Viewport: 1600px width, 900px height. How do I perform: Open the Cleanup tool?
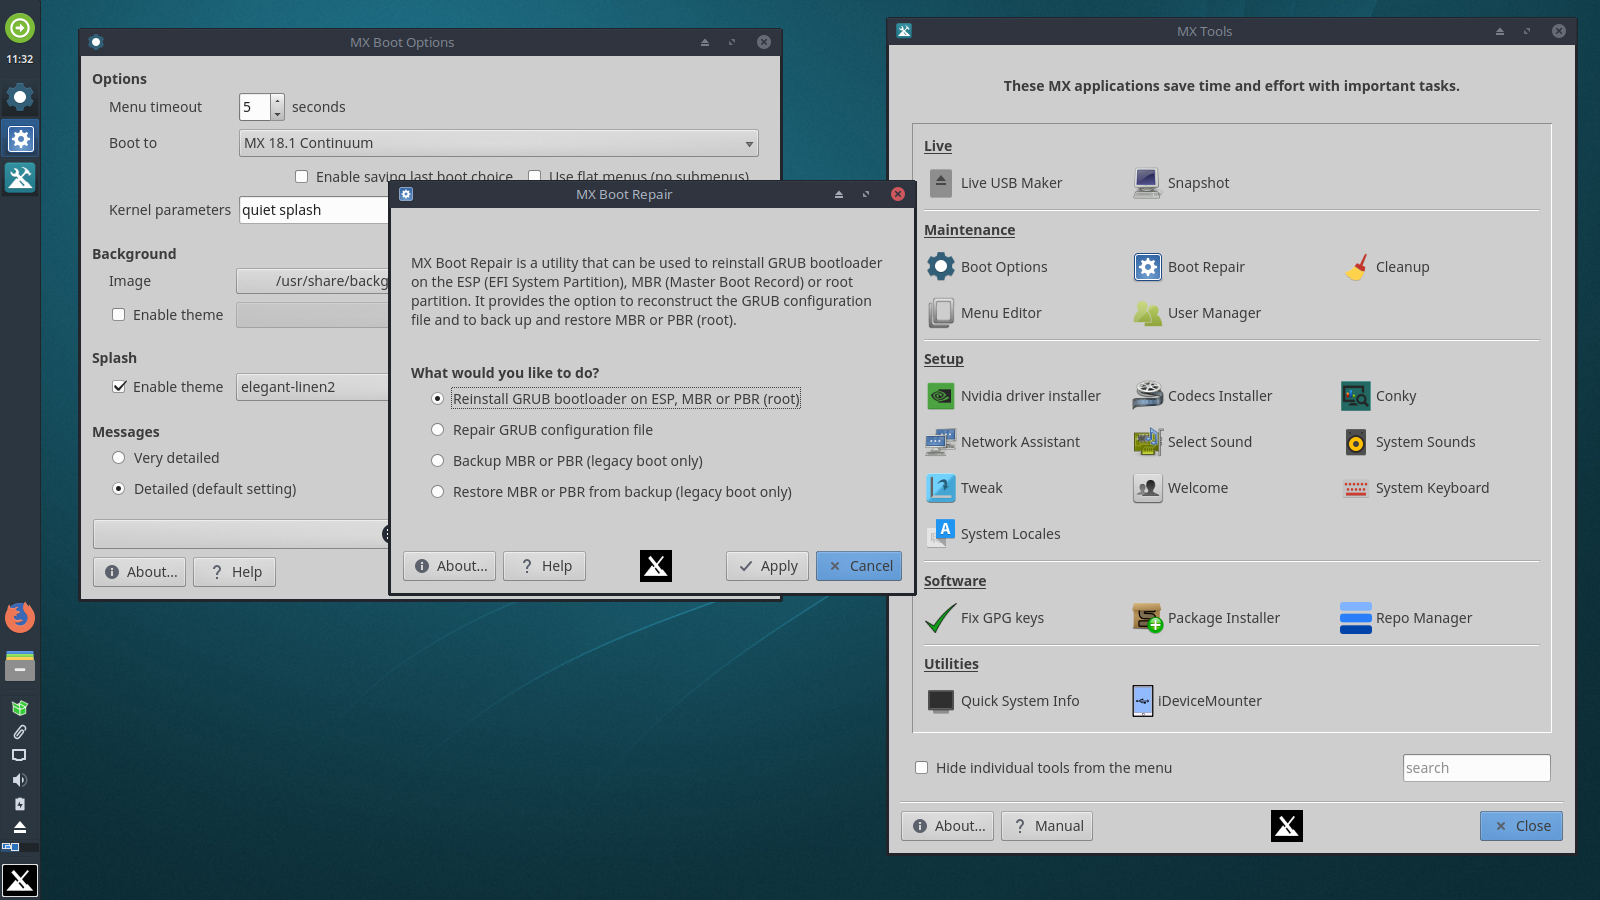[1386, 267]
